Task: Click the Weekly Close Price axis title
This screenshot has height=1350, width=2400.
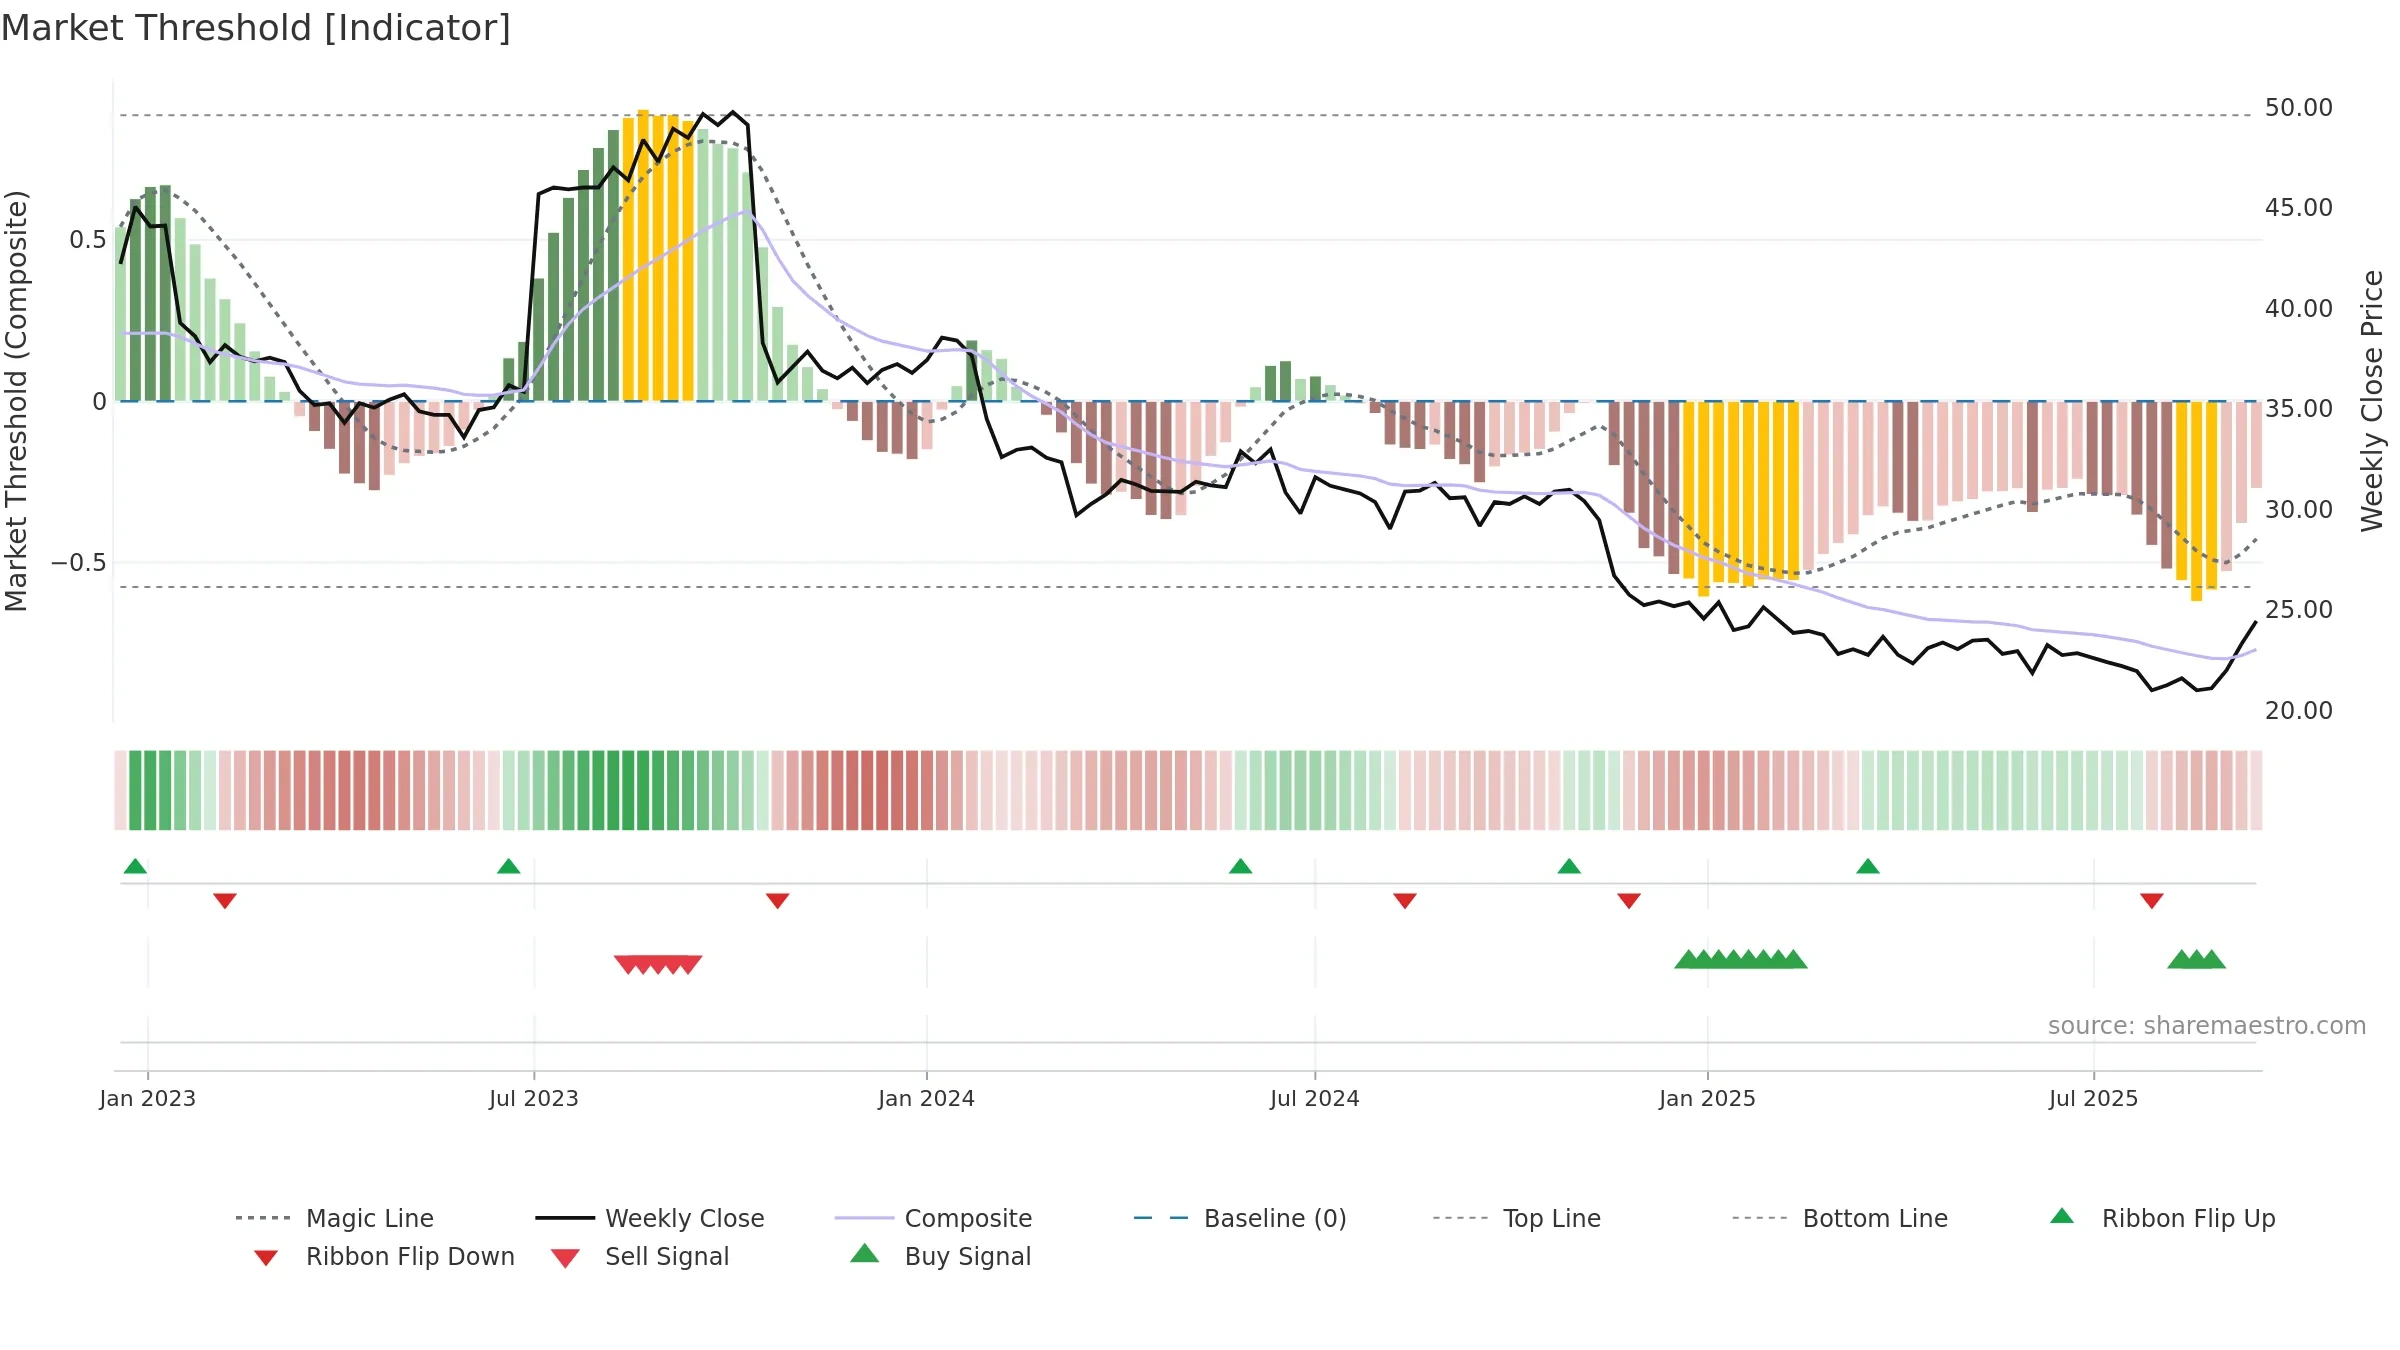Action: pos(2372,400)
